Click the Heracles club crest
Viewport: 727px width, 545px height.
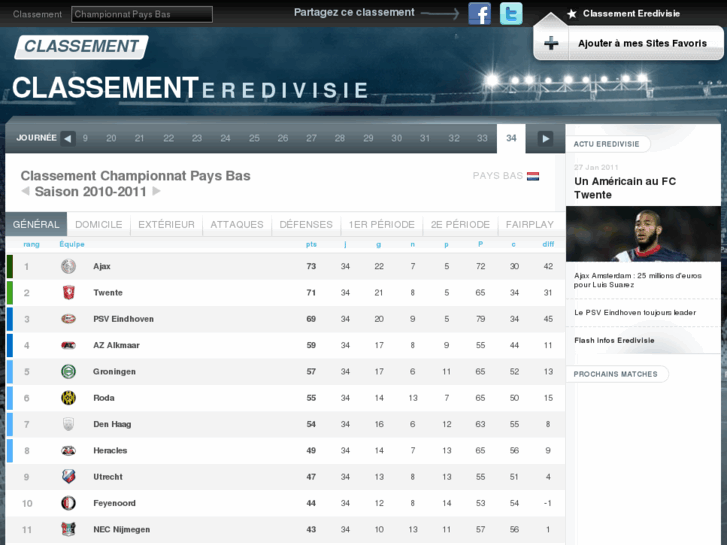click(68, 450)
